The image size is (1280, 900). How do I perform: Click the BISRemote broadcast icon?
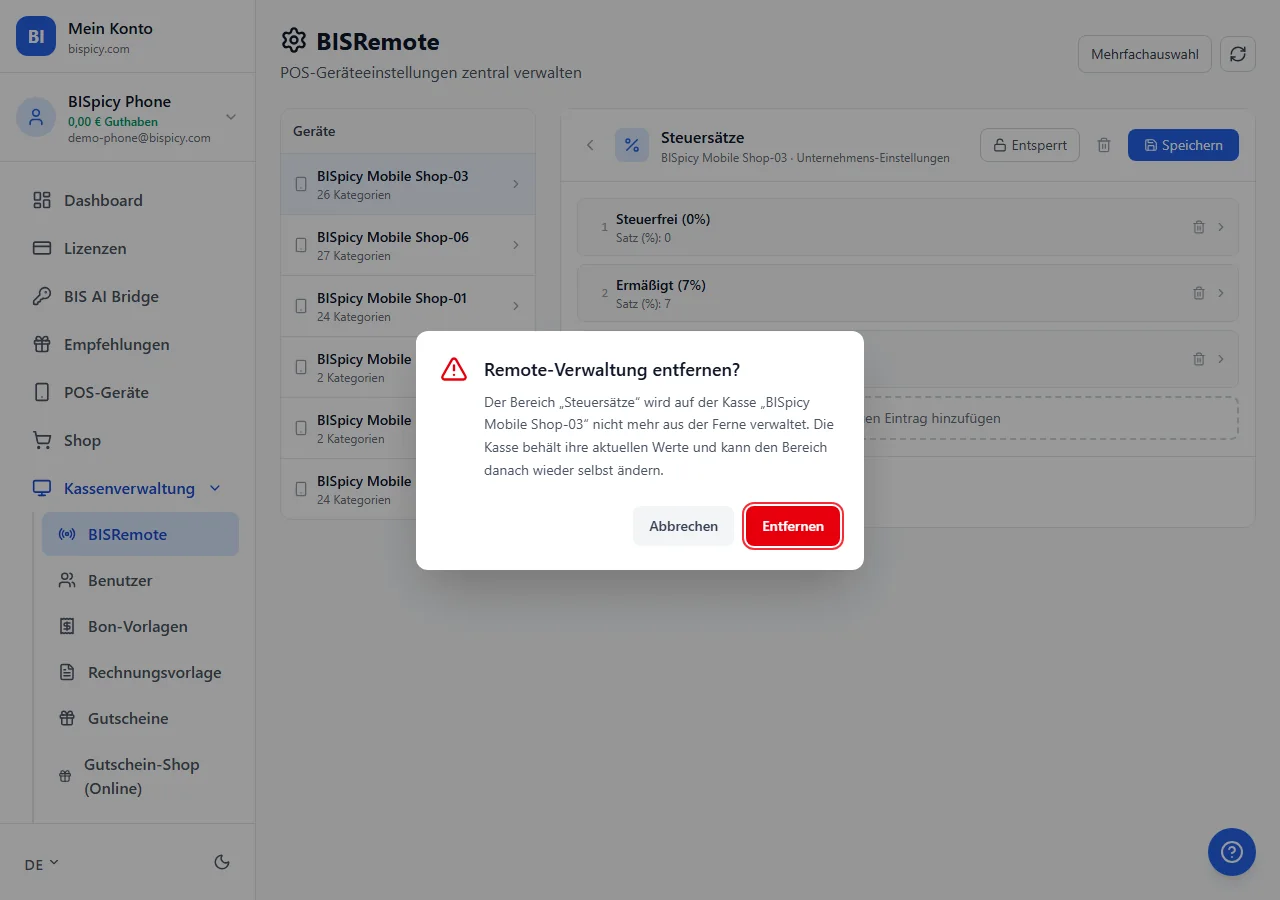67,534
